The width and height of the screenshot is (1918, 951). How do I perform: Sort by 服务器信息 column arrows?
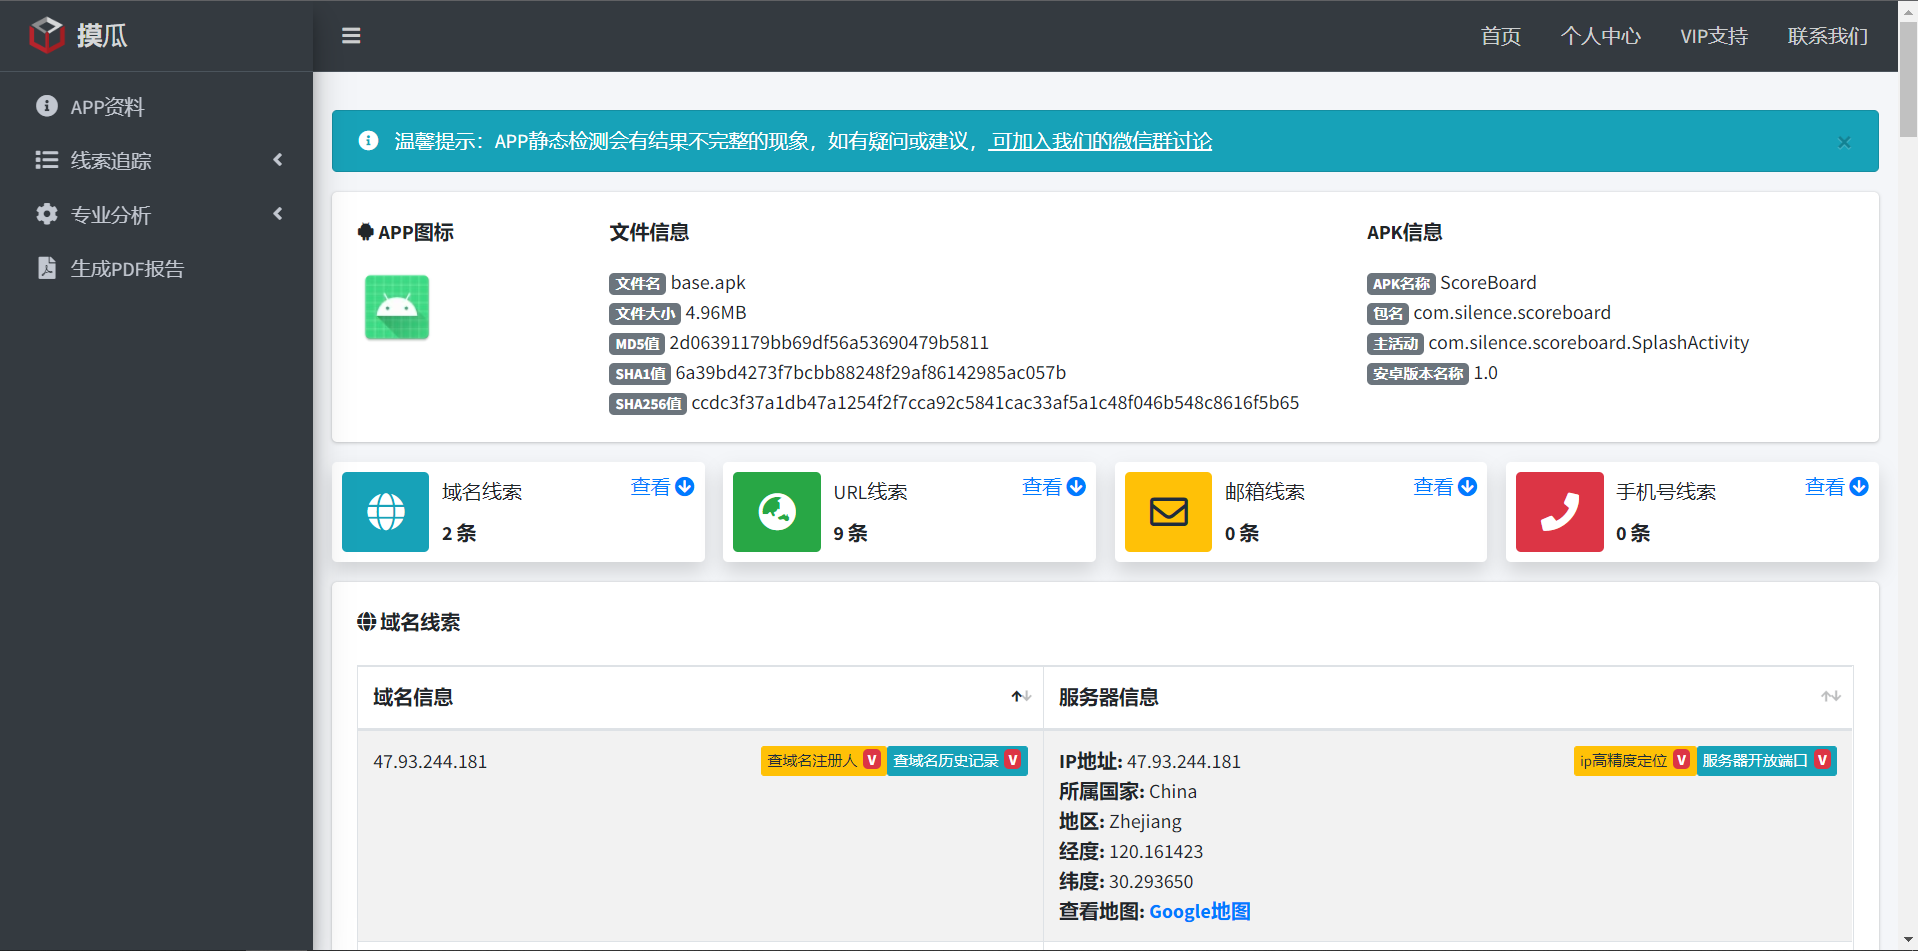click(x=1831, y=697)
